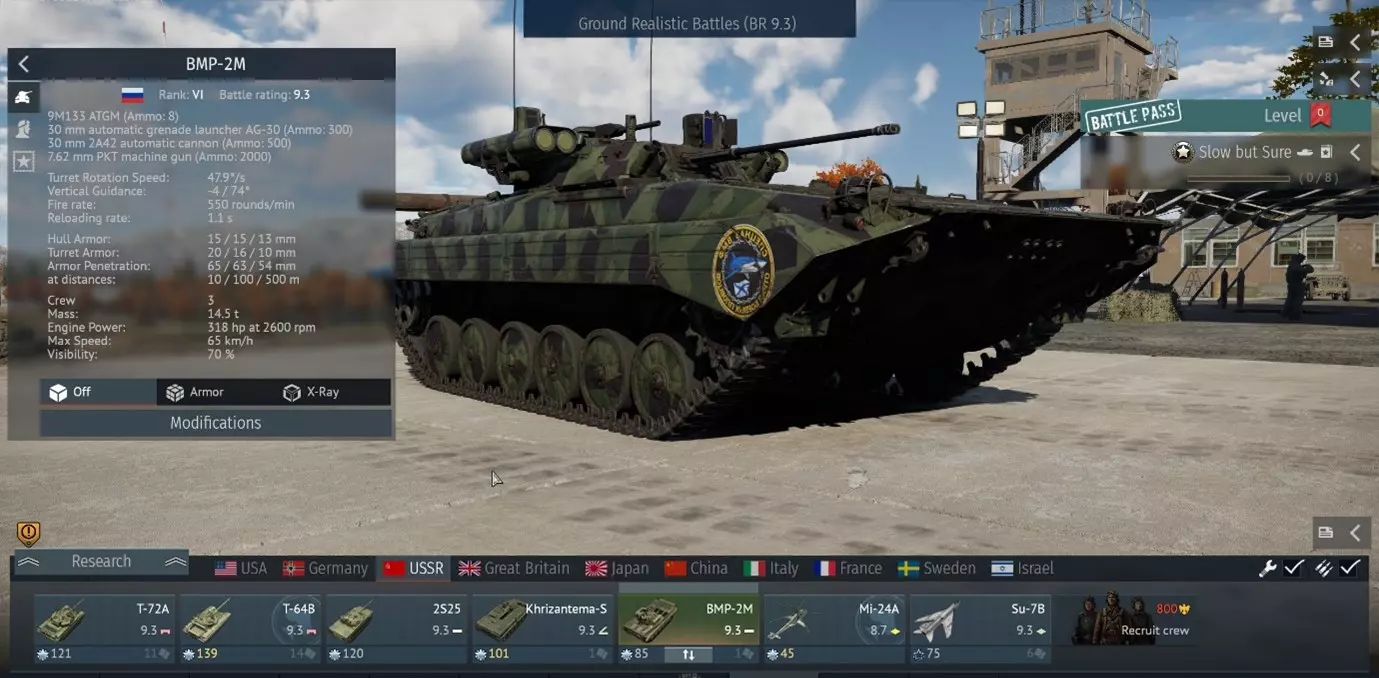Close the BMP-2M info panel back arrow
This screenshot has width=1379, height=678.
(x=23, y=64)
